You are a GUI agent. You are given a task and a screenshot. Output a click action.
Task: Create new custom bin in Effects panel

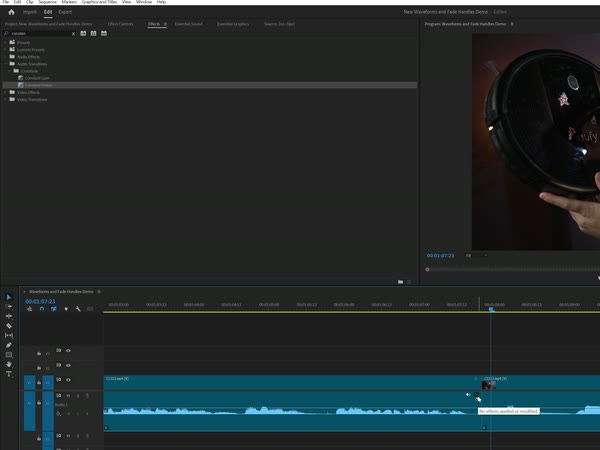click(x=400, y=282)
